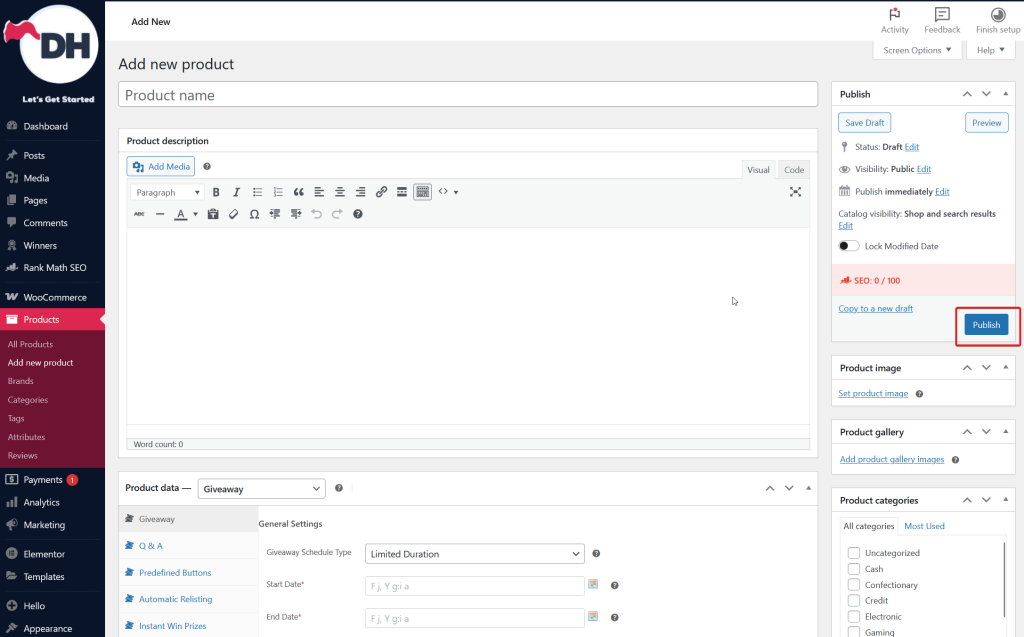The image size is (1024, 637).
Task: Toggle the Lock Modified Date switch
Action: coord(848,246)
